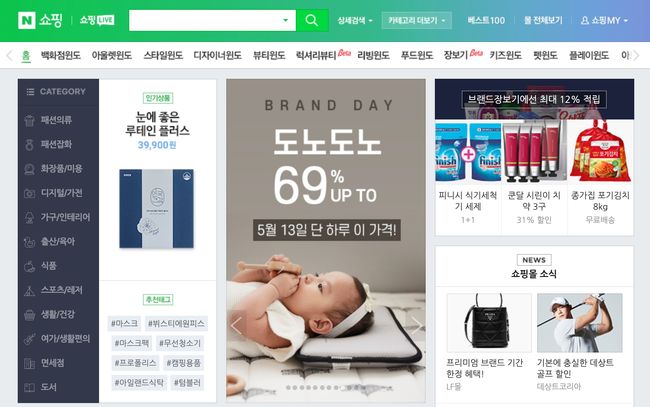Expand the 카테고리 더보기 dropdown
This screenshot has height=407, width=650.
[417, 20]
